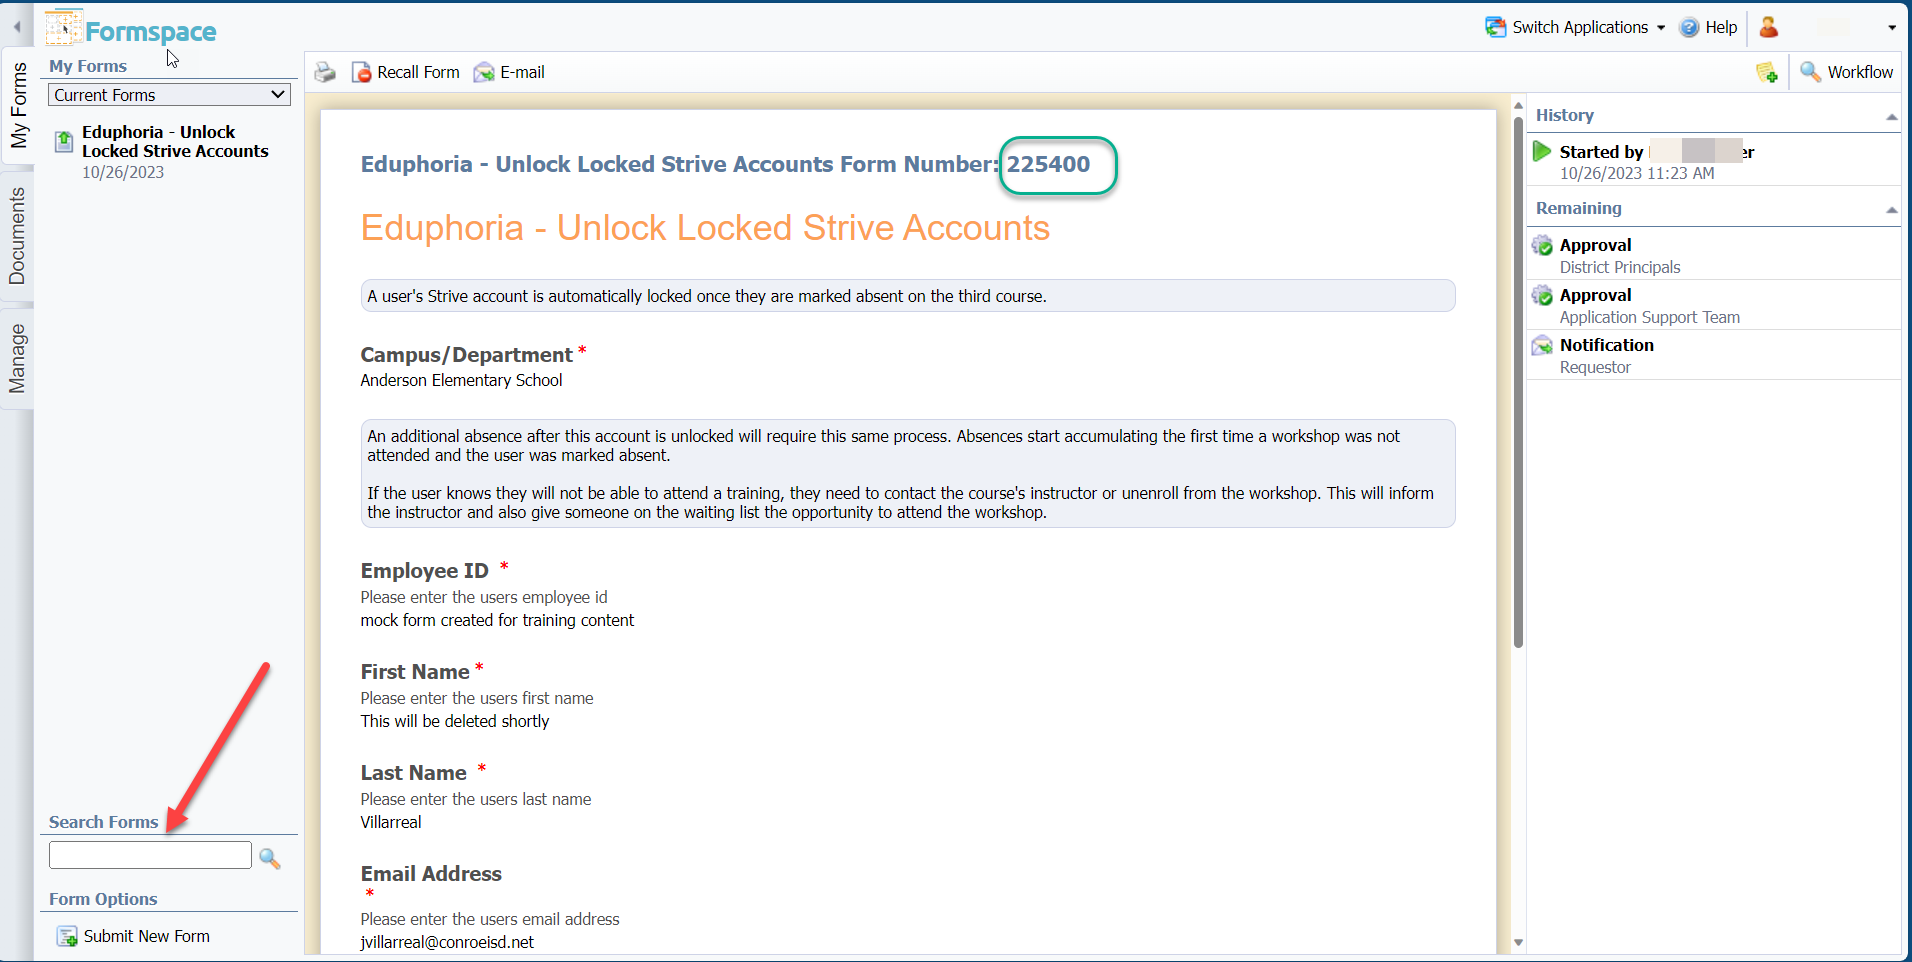
Task: Click the add note icon
Action: click(1766, 72)
